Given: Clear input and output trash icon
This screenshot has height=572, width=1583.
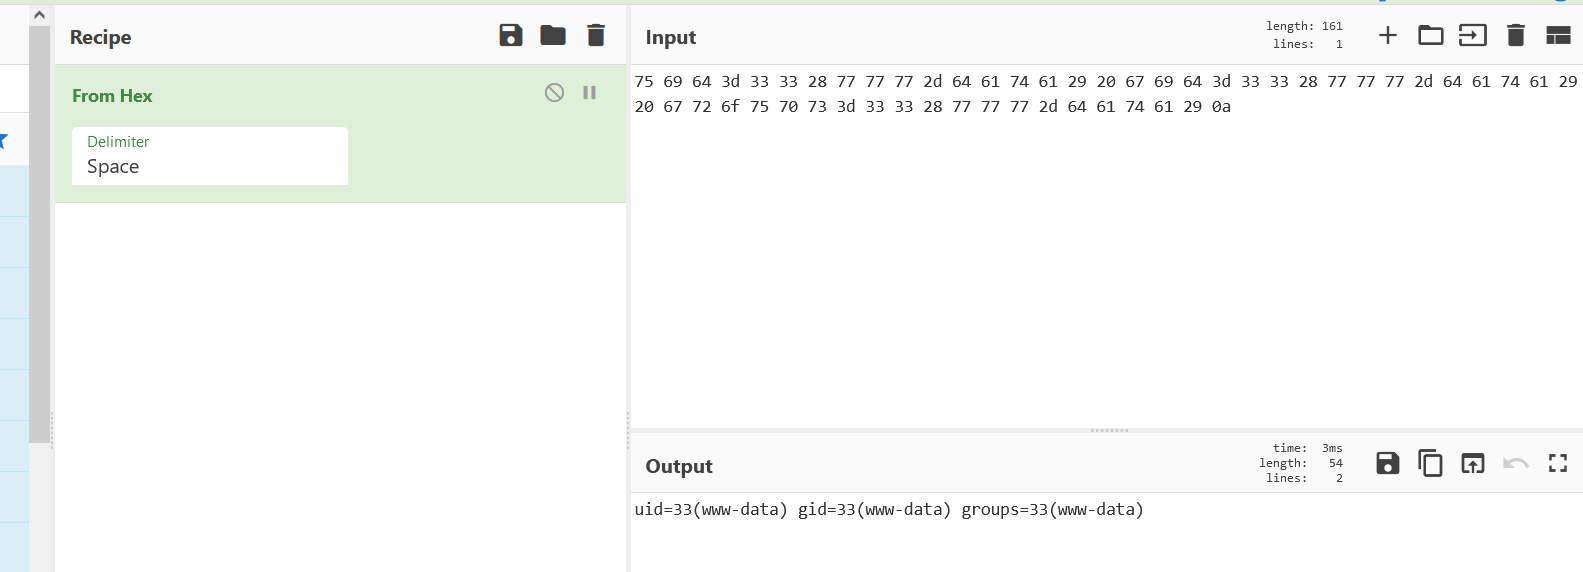Looking at the screenshot, I should [x=1516, y=36].
